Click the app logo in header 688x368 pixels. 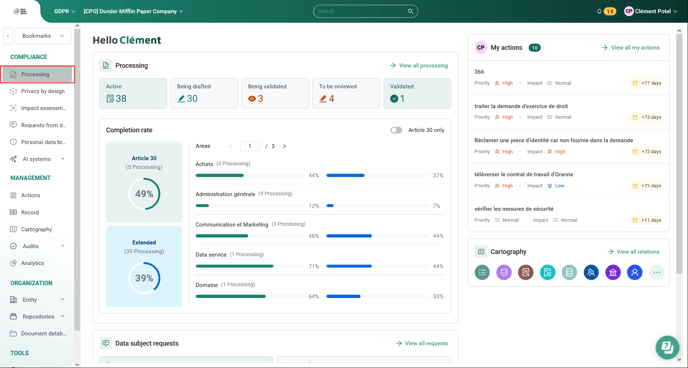20,11
